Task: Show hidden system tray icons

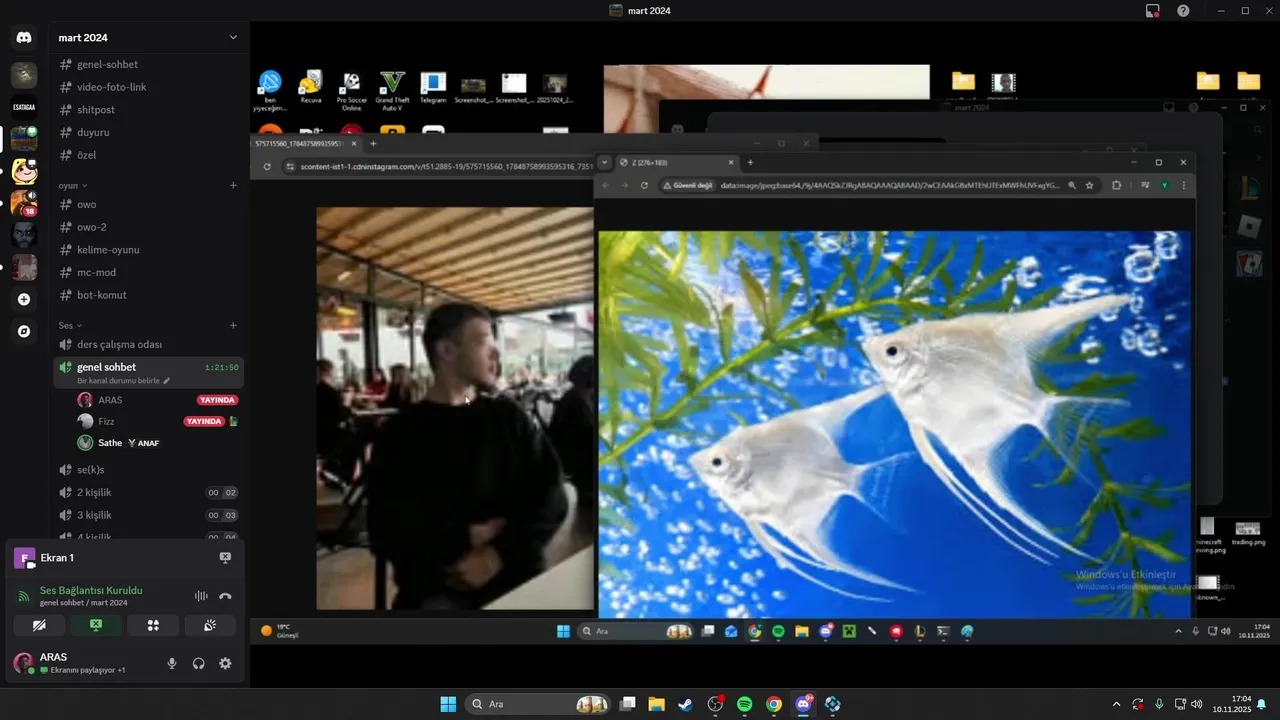Action: [1116, 704]
